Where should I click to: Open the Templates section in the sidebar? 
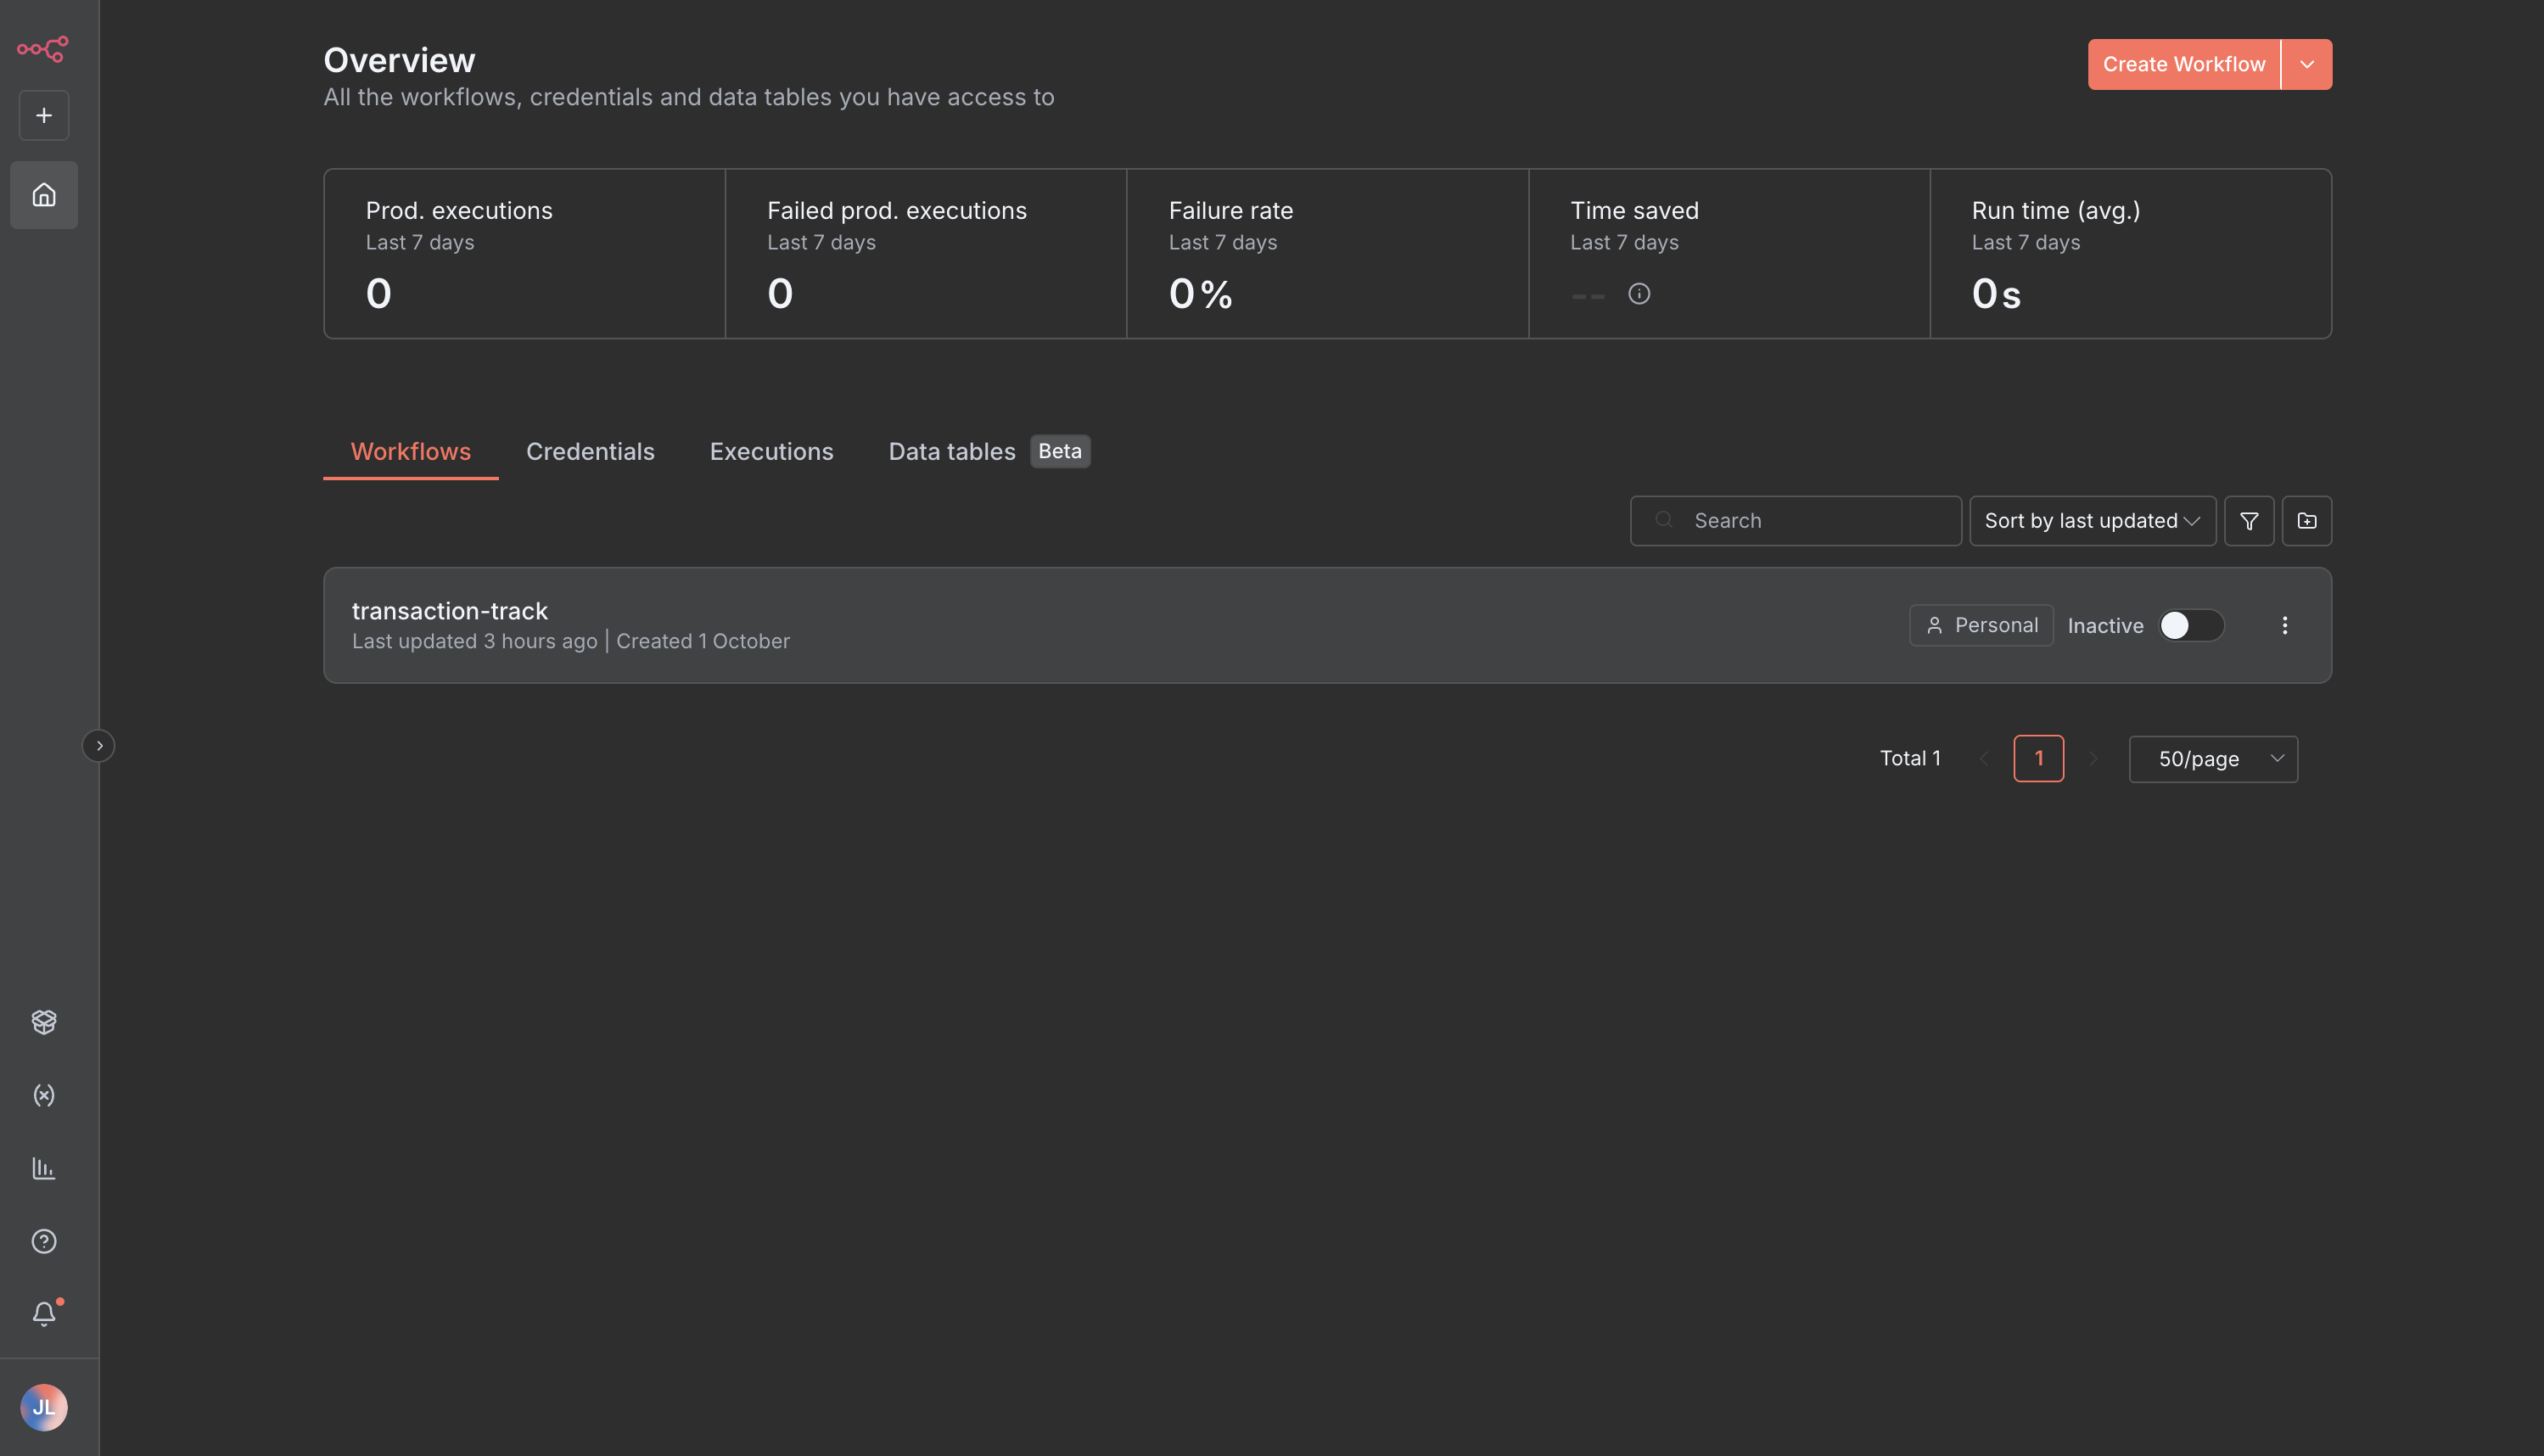pos(43,1022)
